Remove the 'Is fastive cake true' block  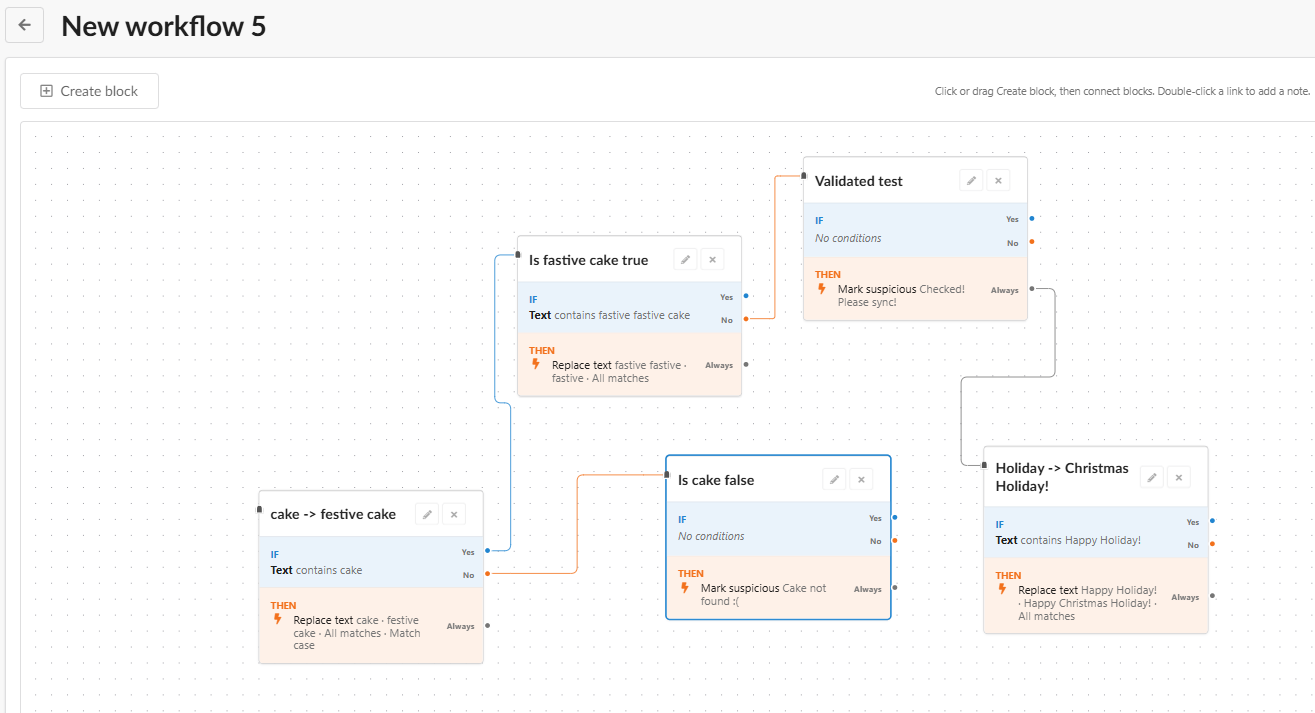click(x=712, y=260)
